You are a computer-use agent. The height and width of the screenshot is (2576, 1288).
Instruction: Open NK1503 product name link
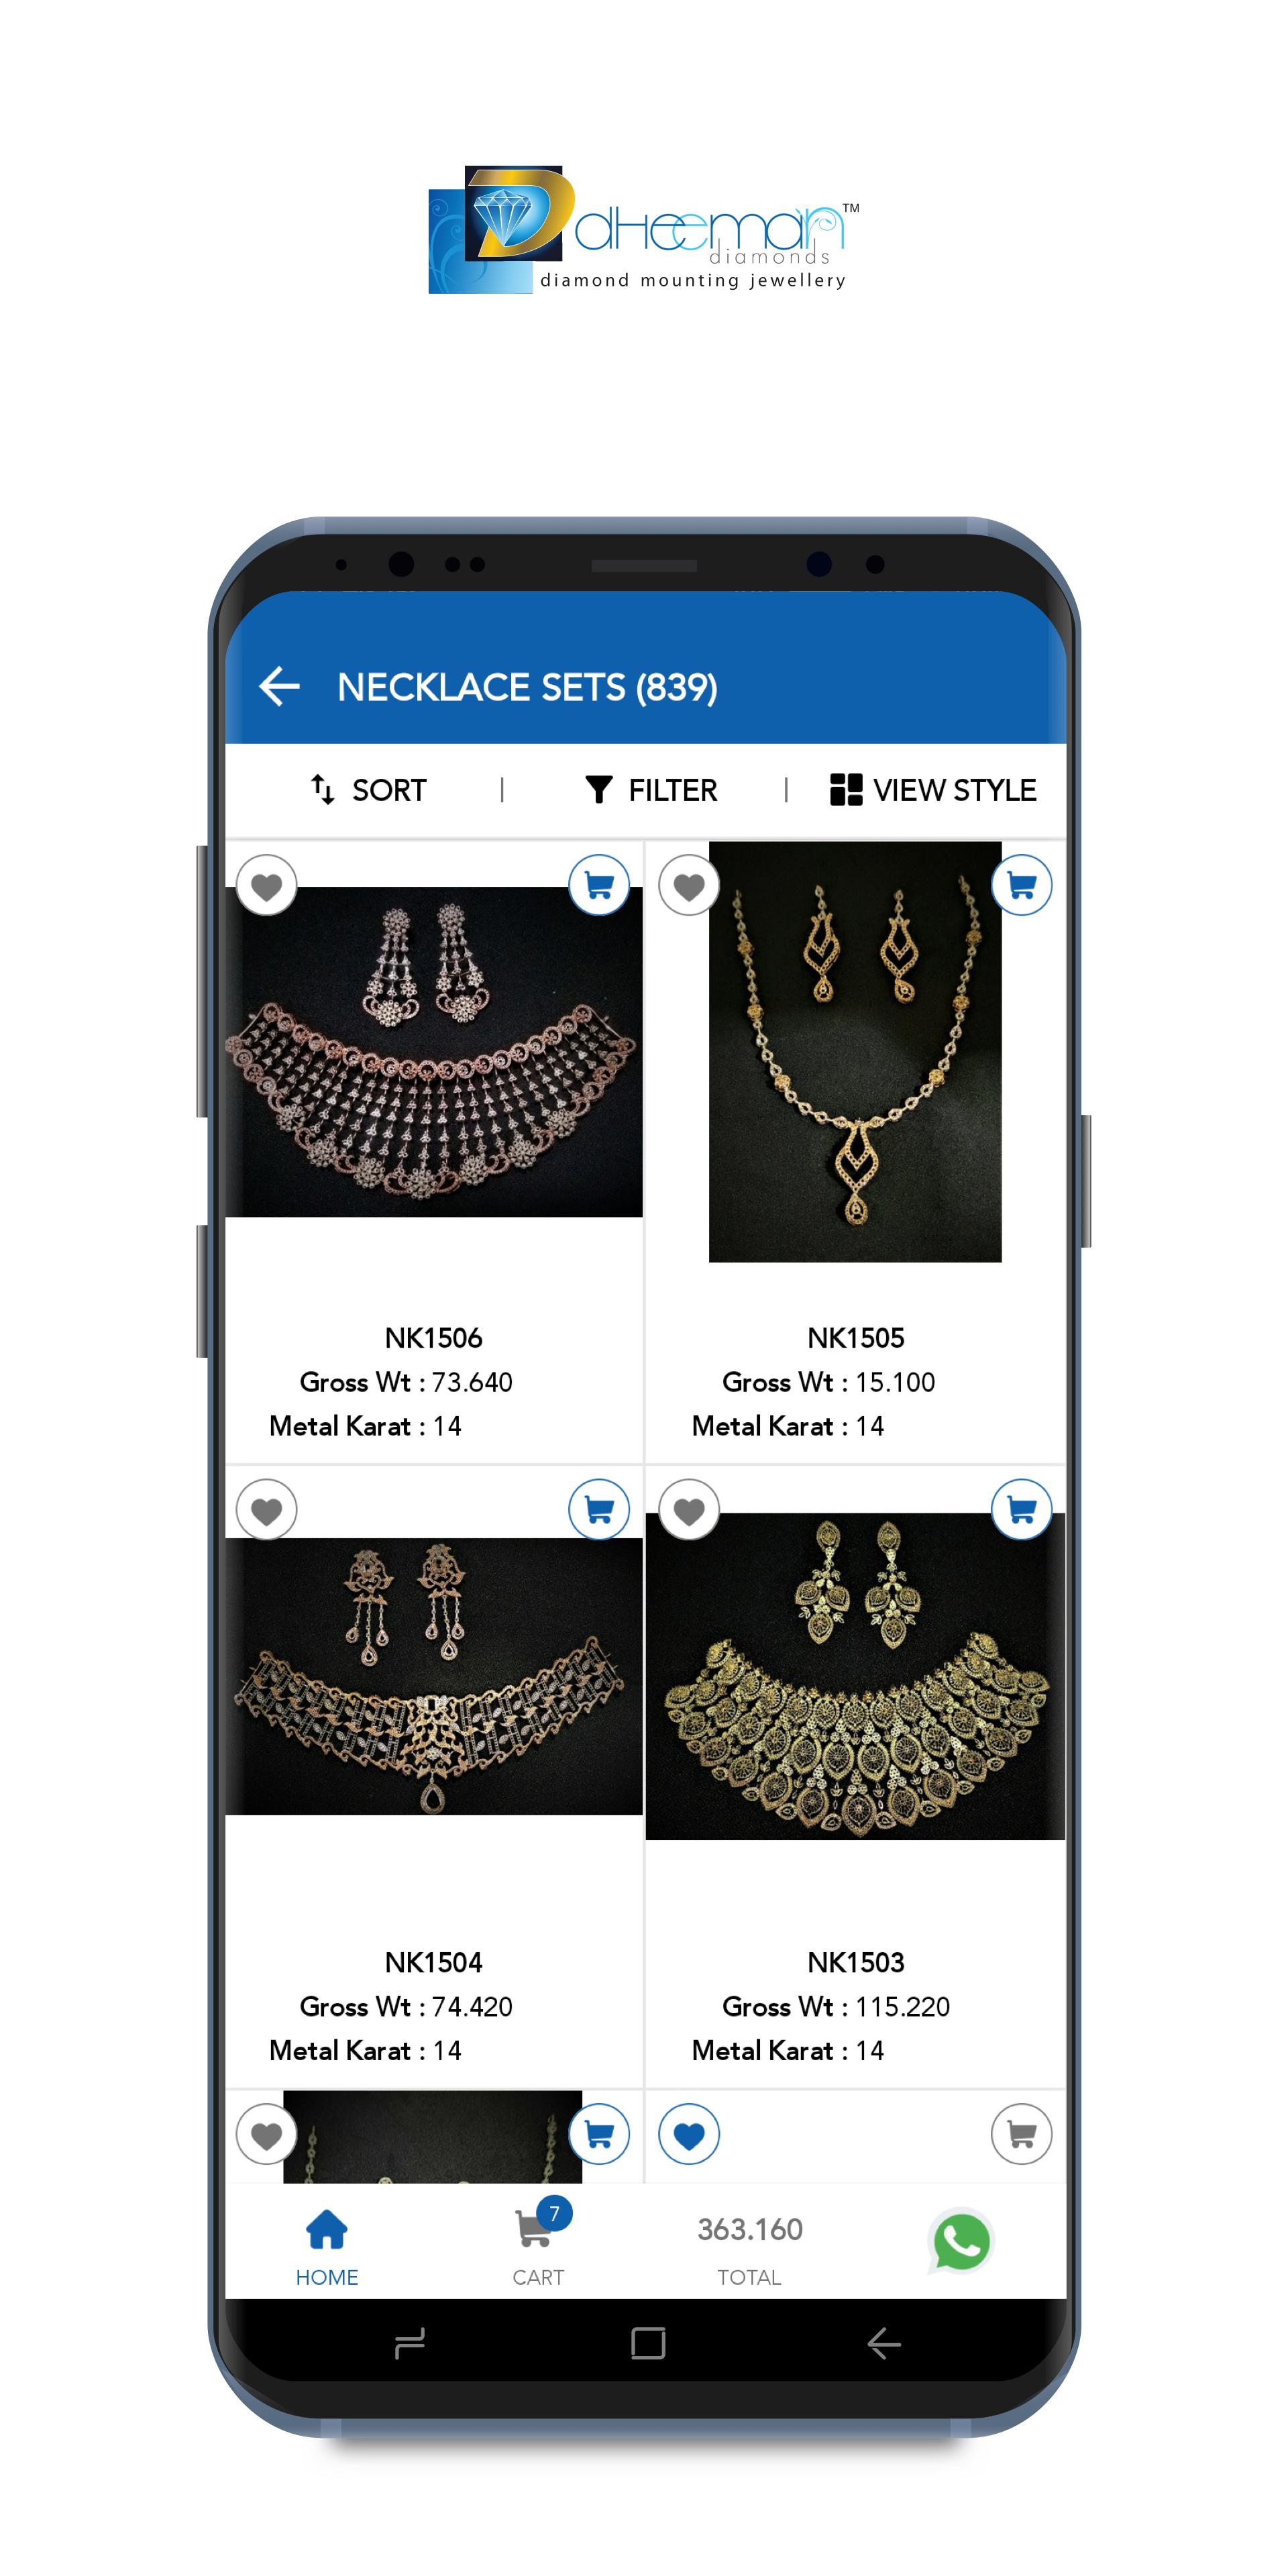pos(856,1962)
